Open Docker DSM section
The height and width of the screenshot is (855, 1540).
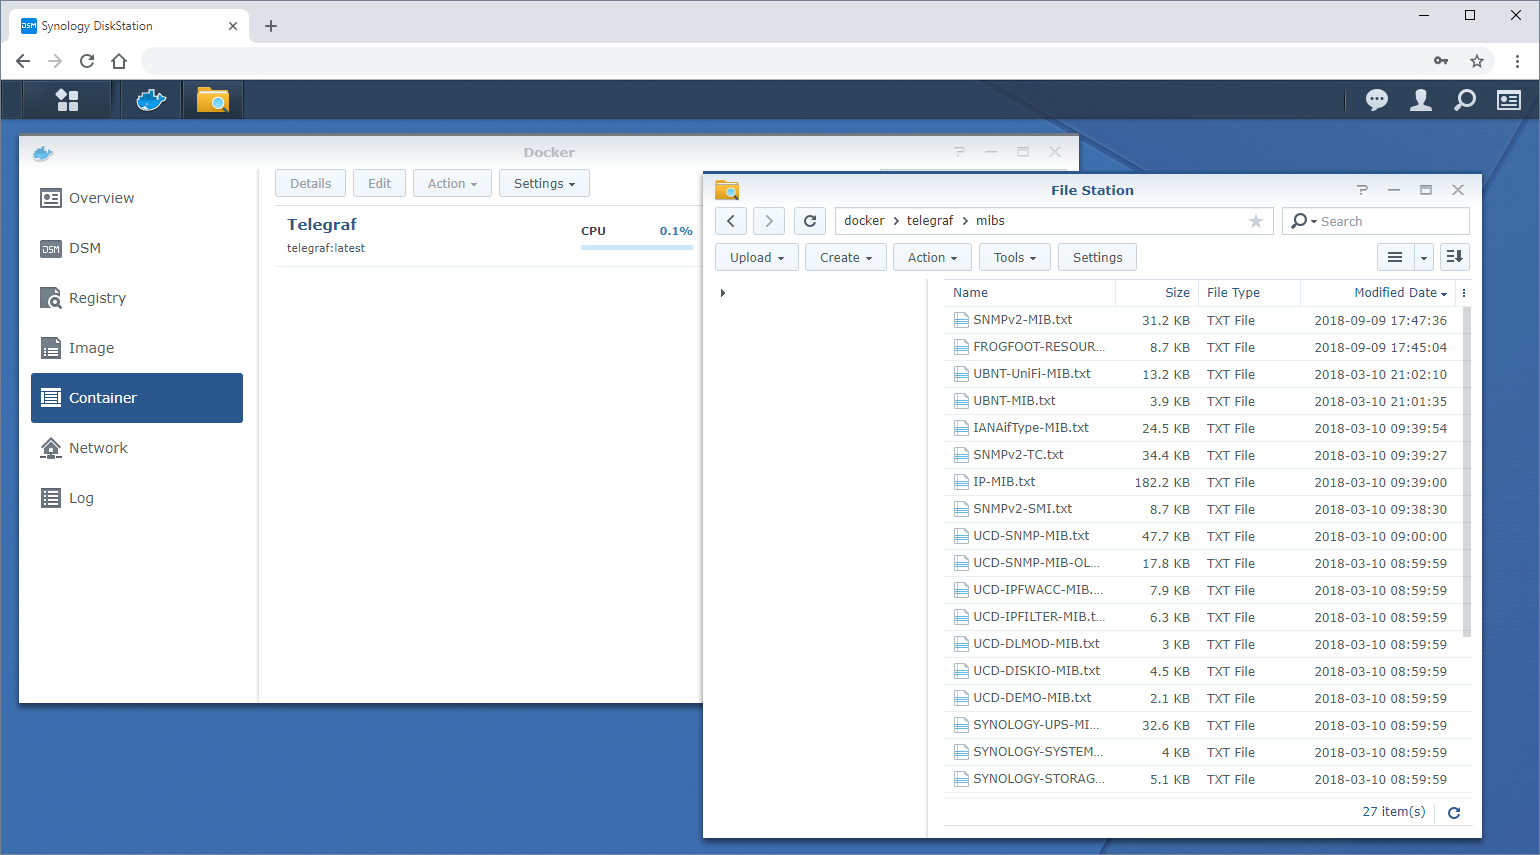[137, 248]
